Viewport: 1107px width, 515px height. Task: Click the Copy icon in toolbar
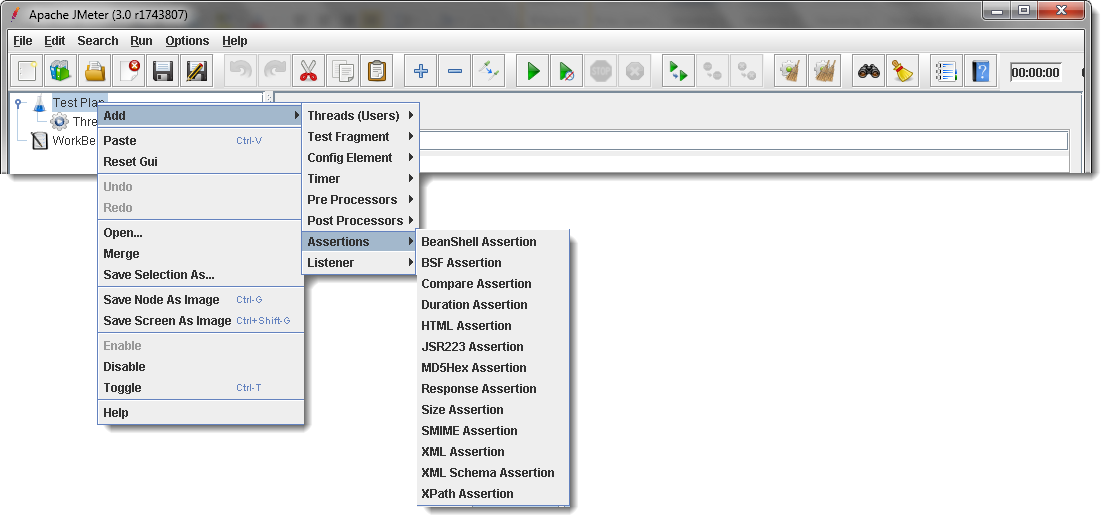[x=342, y=71]
